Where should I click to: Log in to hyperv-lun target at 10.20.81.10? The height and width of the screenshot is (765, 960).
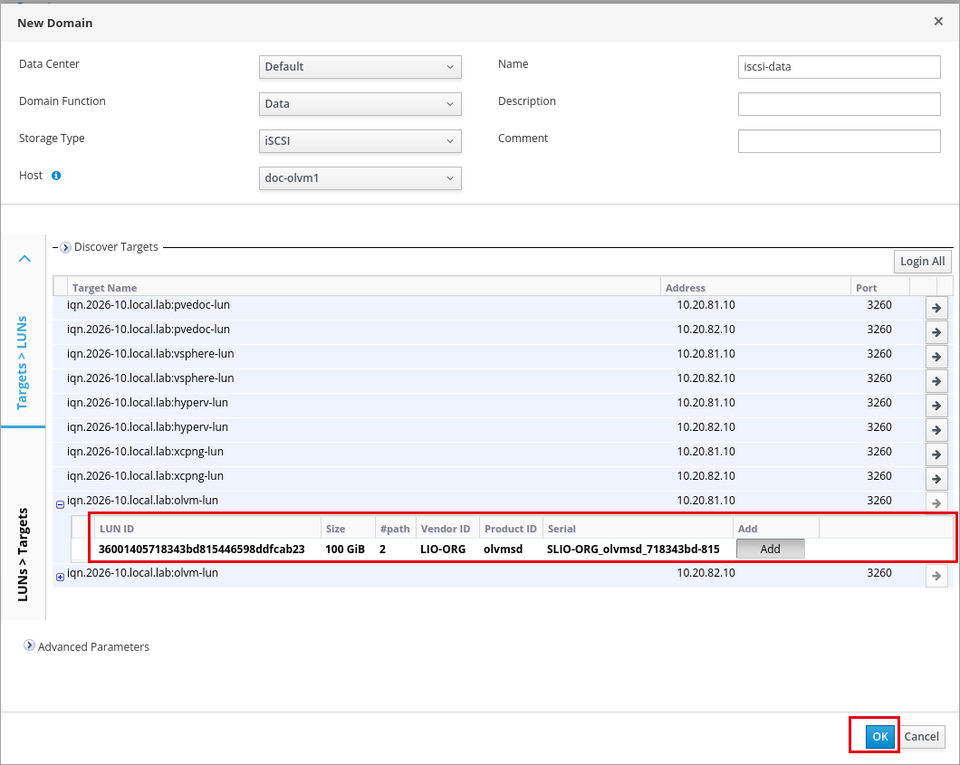point(936,406)
